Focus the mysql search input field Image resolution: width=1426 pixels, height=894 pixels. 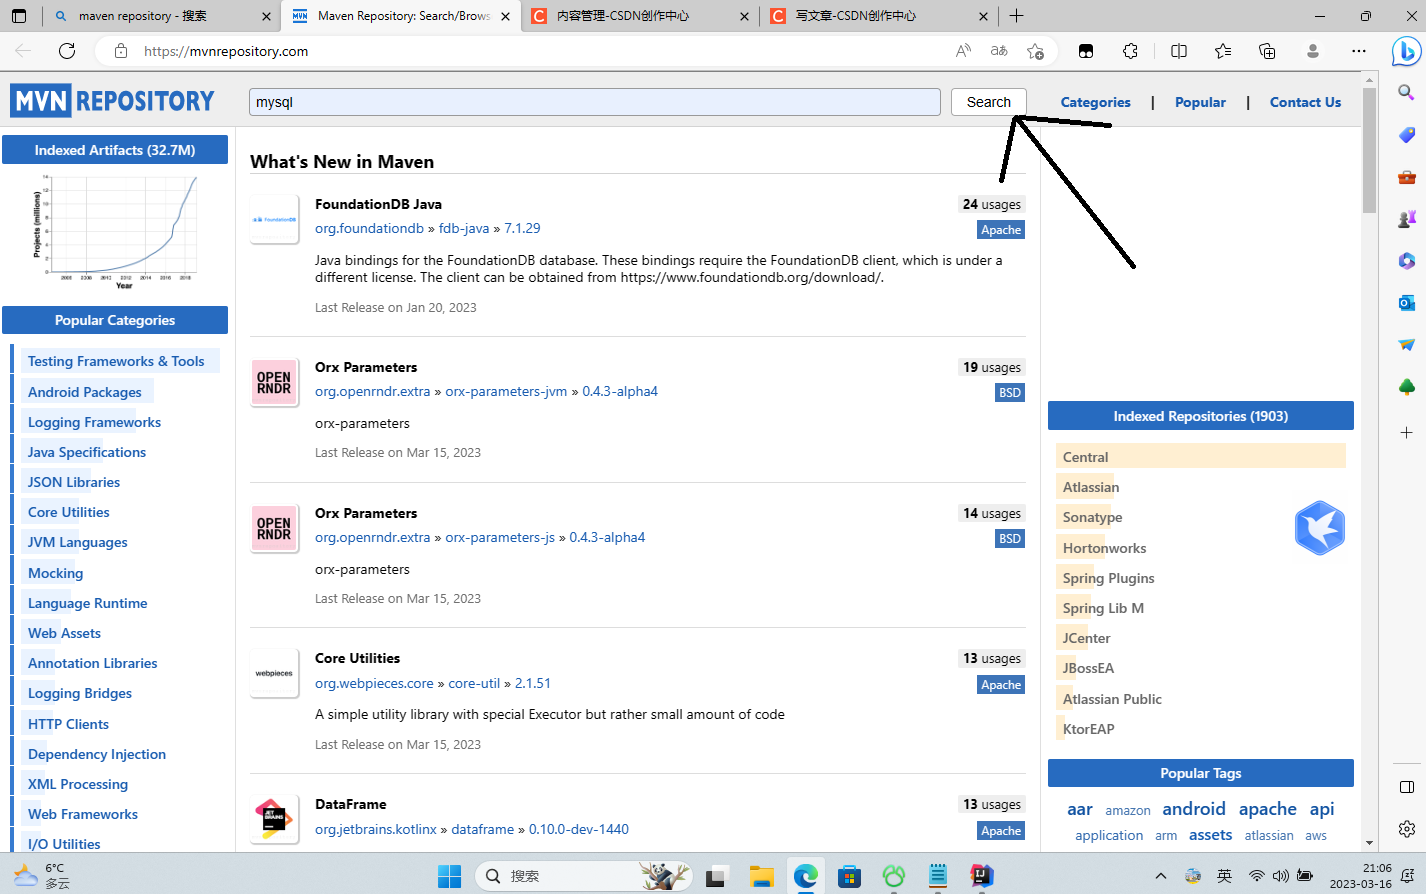click(595, 102)
